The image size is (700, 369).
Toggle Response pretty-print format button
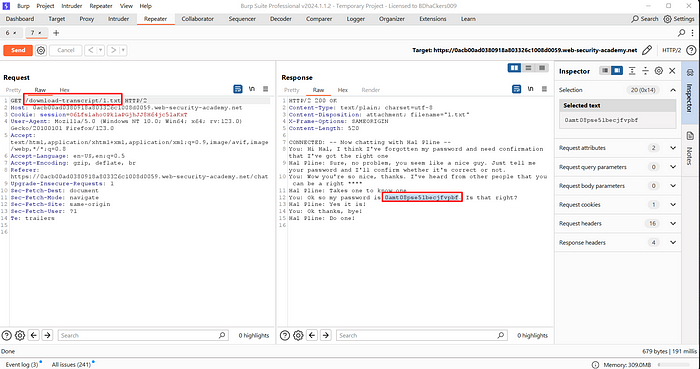tap(517, 89)
